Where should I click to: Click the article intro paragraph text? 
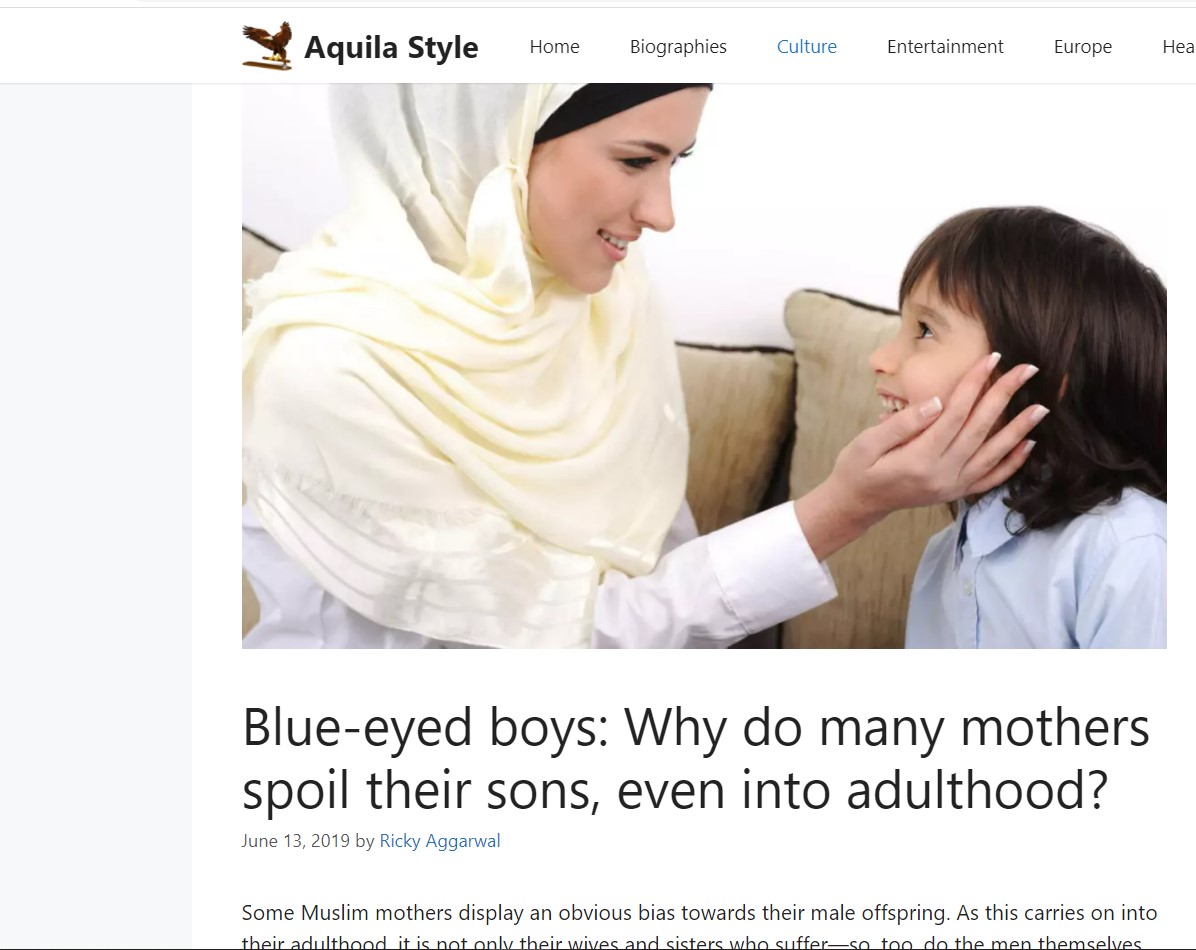point(699,926)
